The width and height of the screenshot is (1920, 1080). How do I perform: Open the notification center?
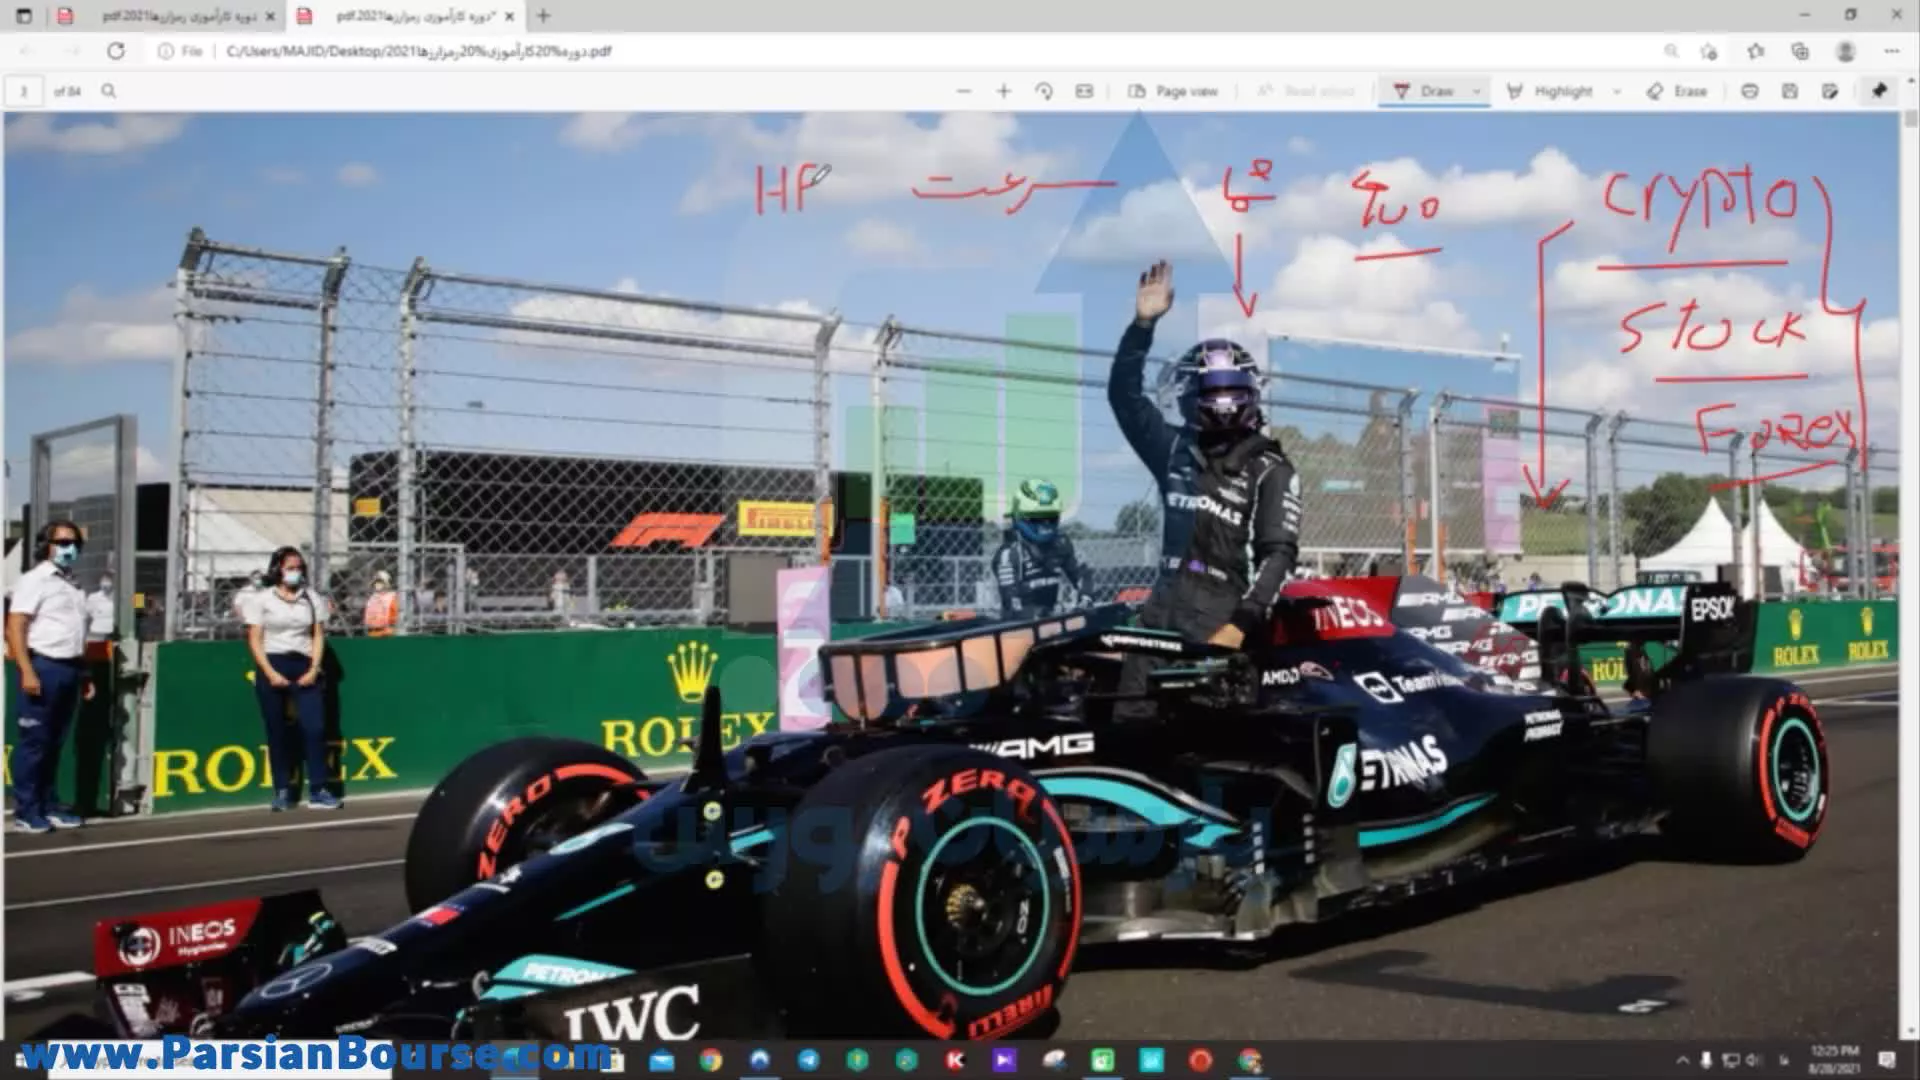pos(1887,1060)
